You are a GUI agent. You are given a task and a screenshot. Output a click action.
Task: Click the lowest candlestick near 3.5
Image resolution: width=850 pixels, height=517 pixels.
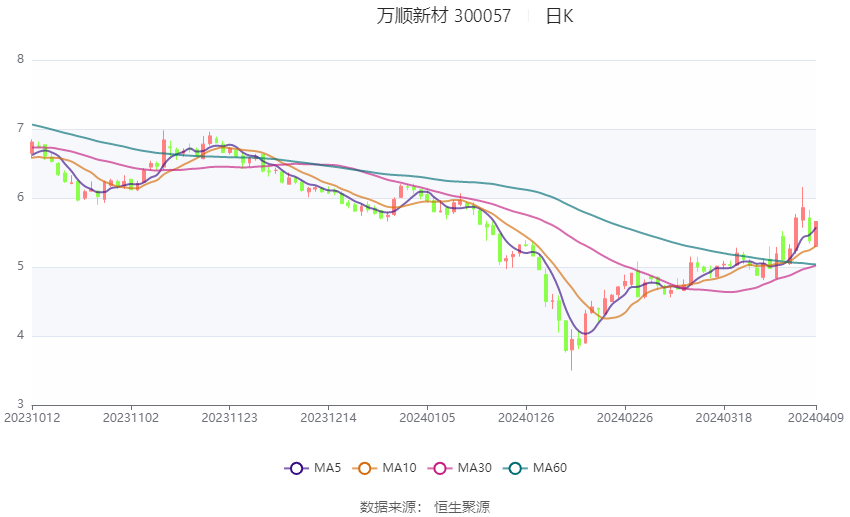pyautogui.click(x=571, y=350)
